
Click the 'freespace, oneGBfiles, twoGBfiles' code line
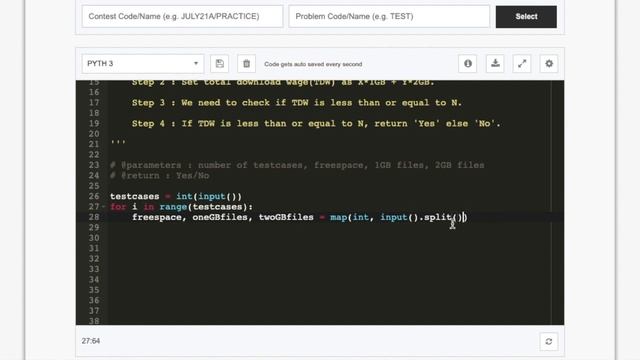299,217
